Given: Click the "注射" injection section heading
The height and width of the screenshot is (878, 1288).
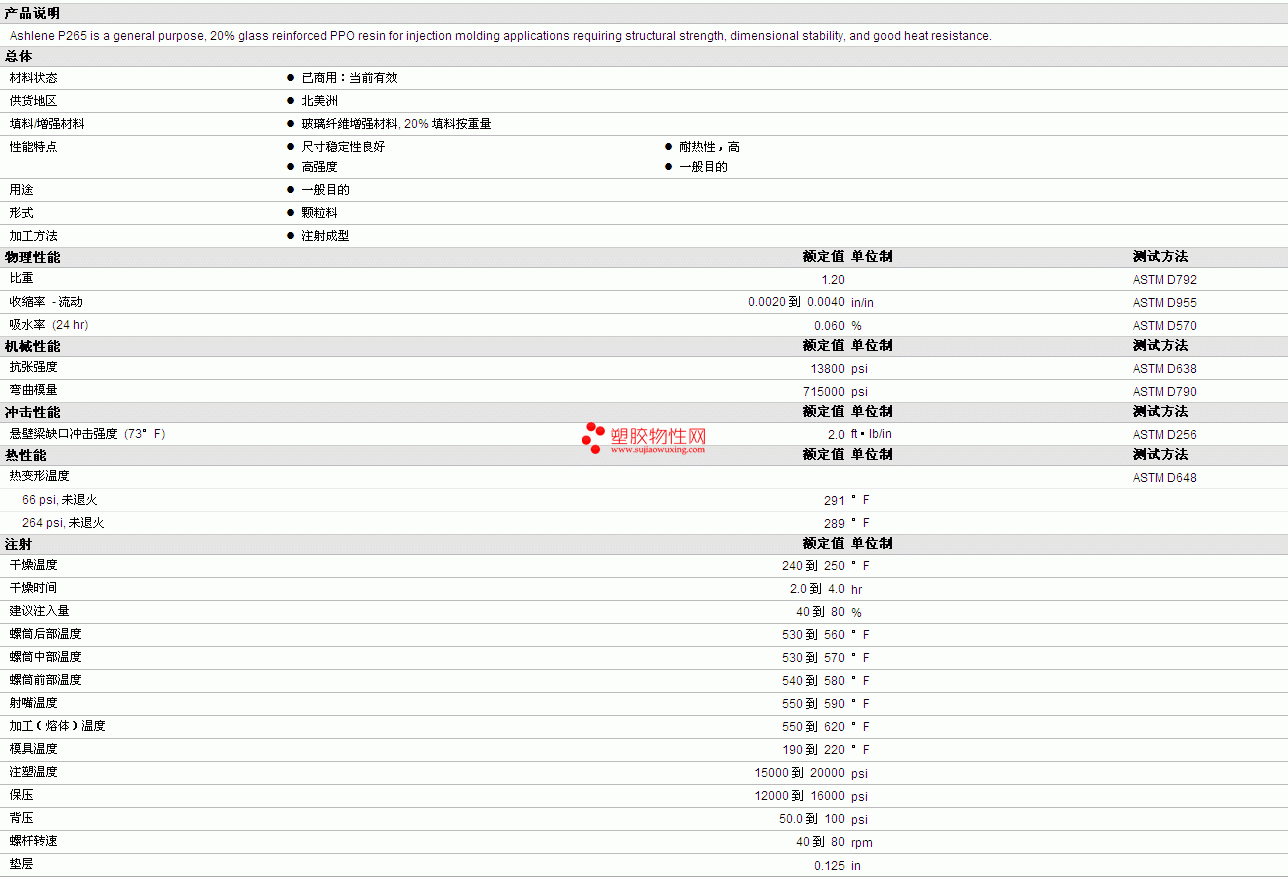Looking at the screenshot, I should coord(18,544).
